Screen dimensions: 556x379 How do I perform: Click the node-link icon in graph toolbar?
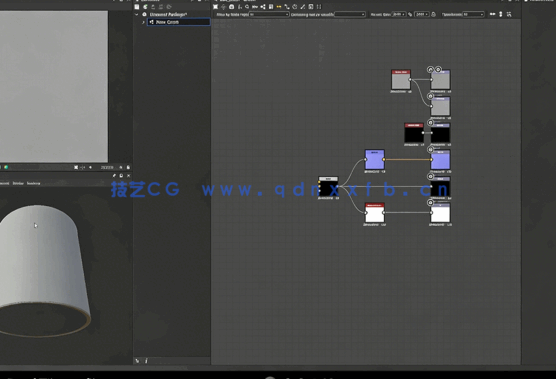tap(263, 7)
